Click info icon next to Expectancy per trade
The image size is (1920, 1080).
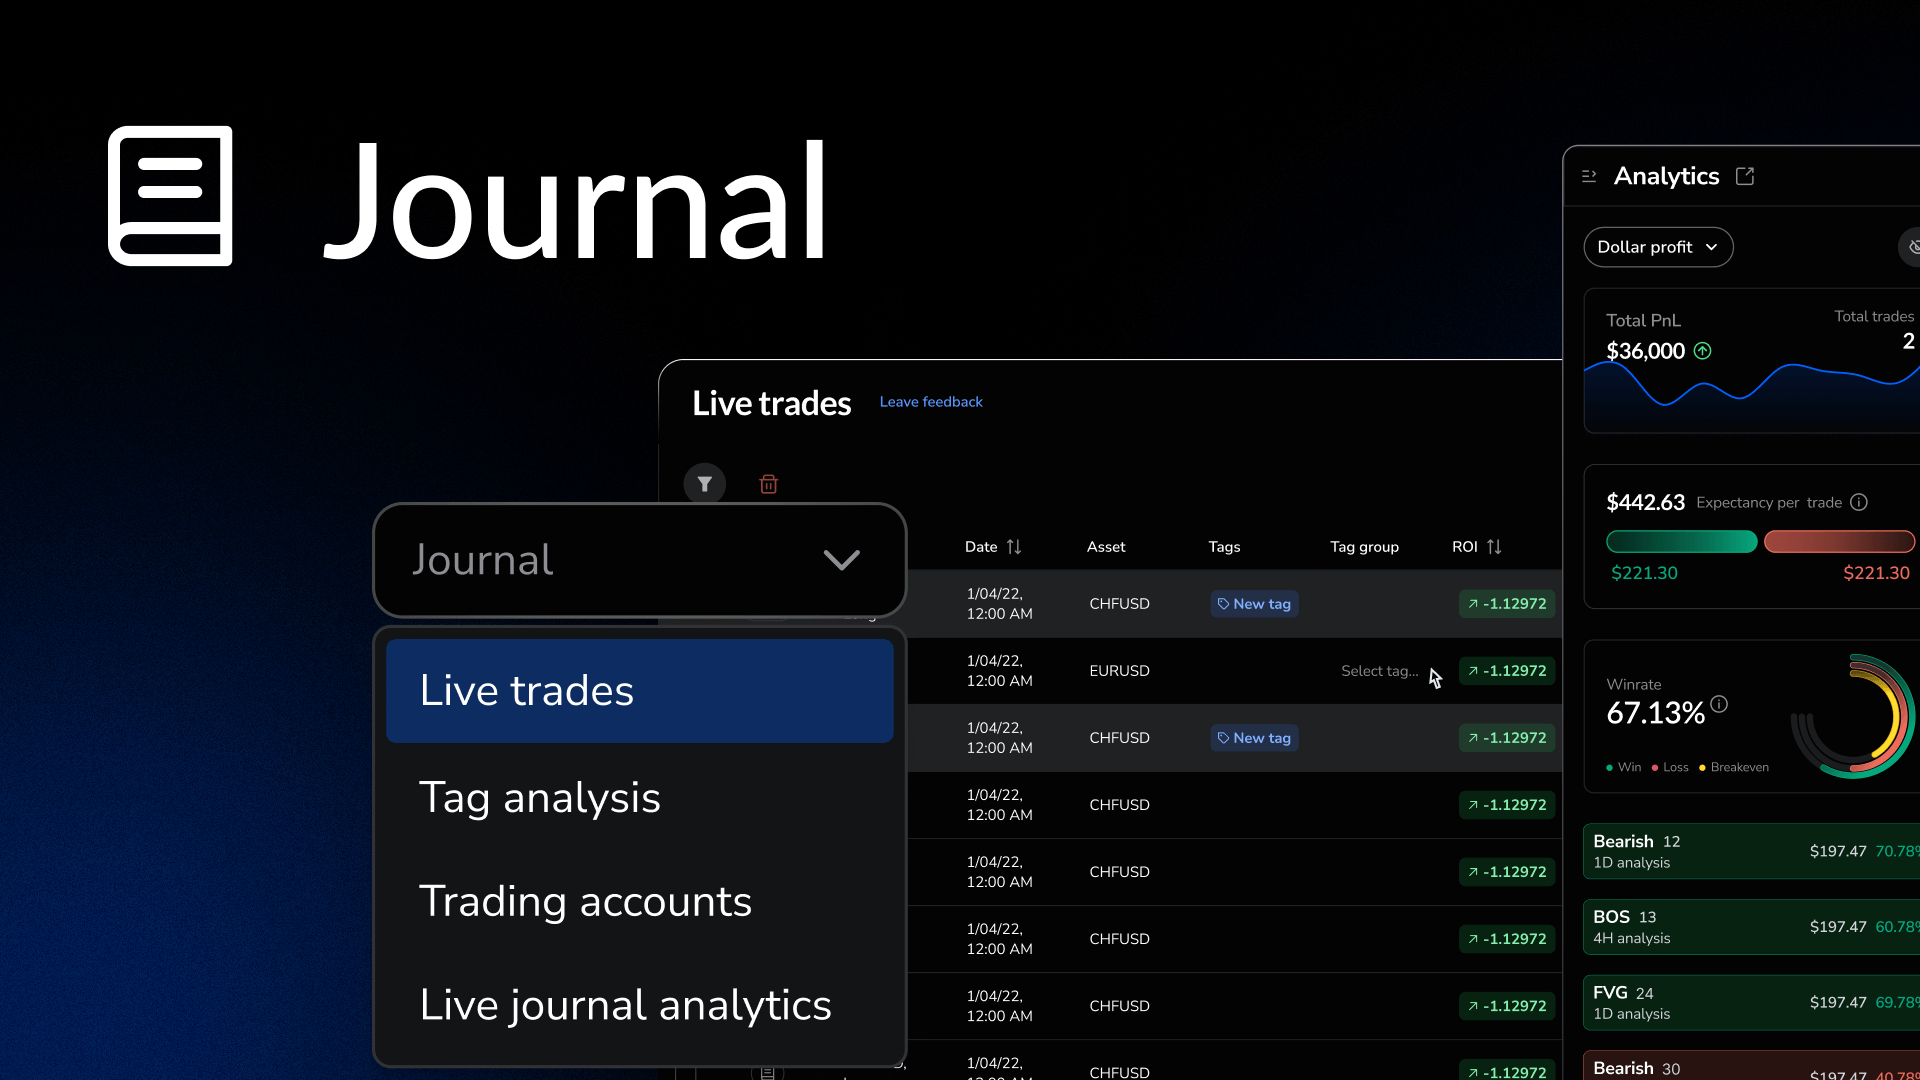coord(1859,502)
